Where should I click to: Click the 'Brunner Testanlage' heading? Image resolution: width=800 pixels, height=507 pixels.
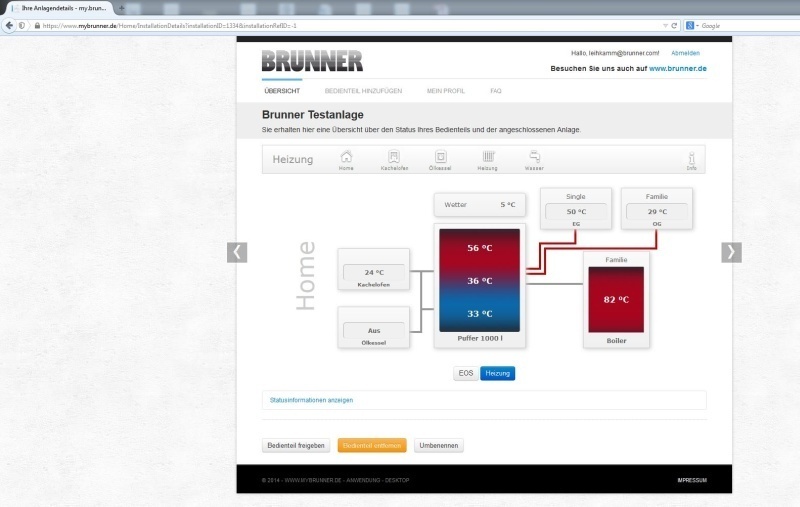click(x=313, y=115)
